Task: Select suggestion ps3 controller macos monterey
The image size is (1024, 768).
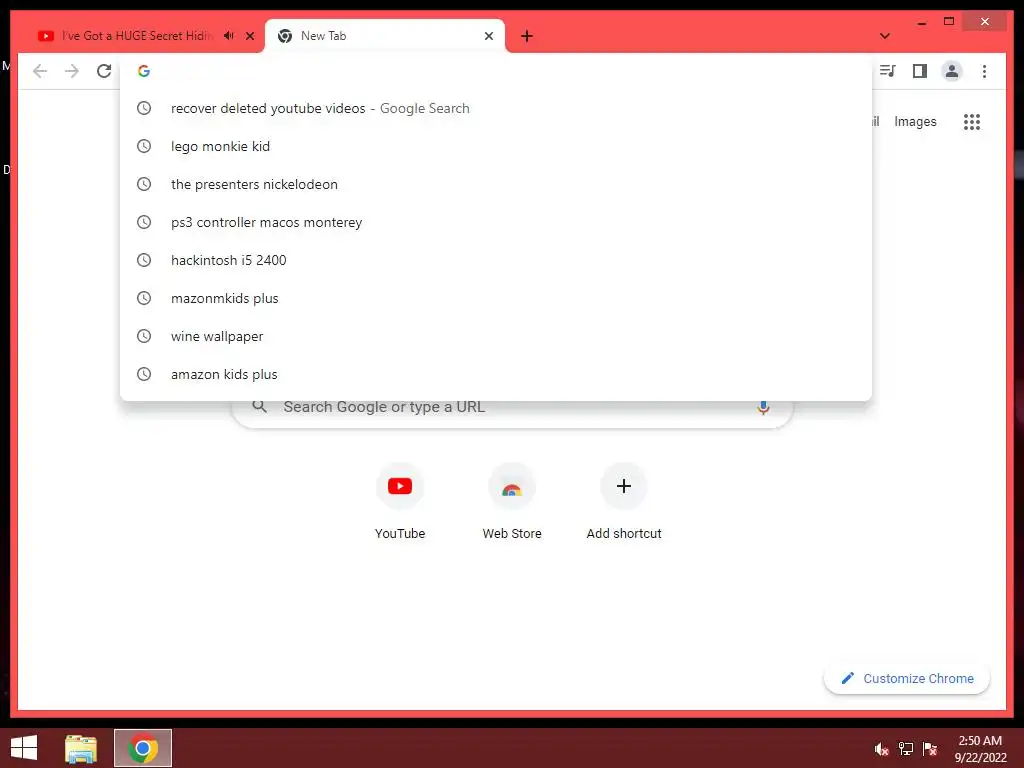Action: (496, 222)
